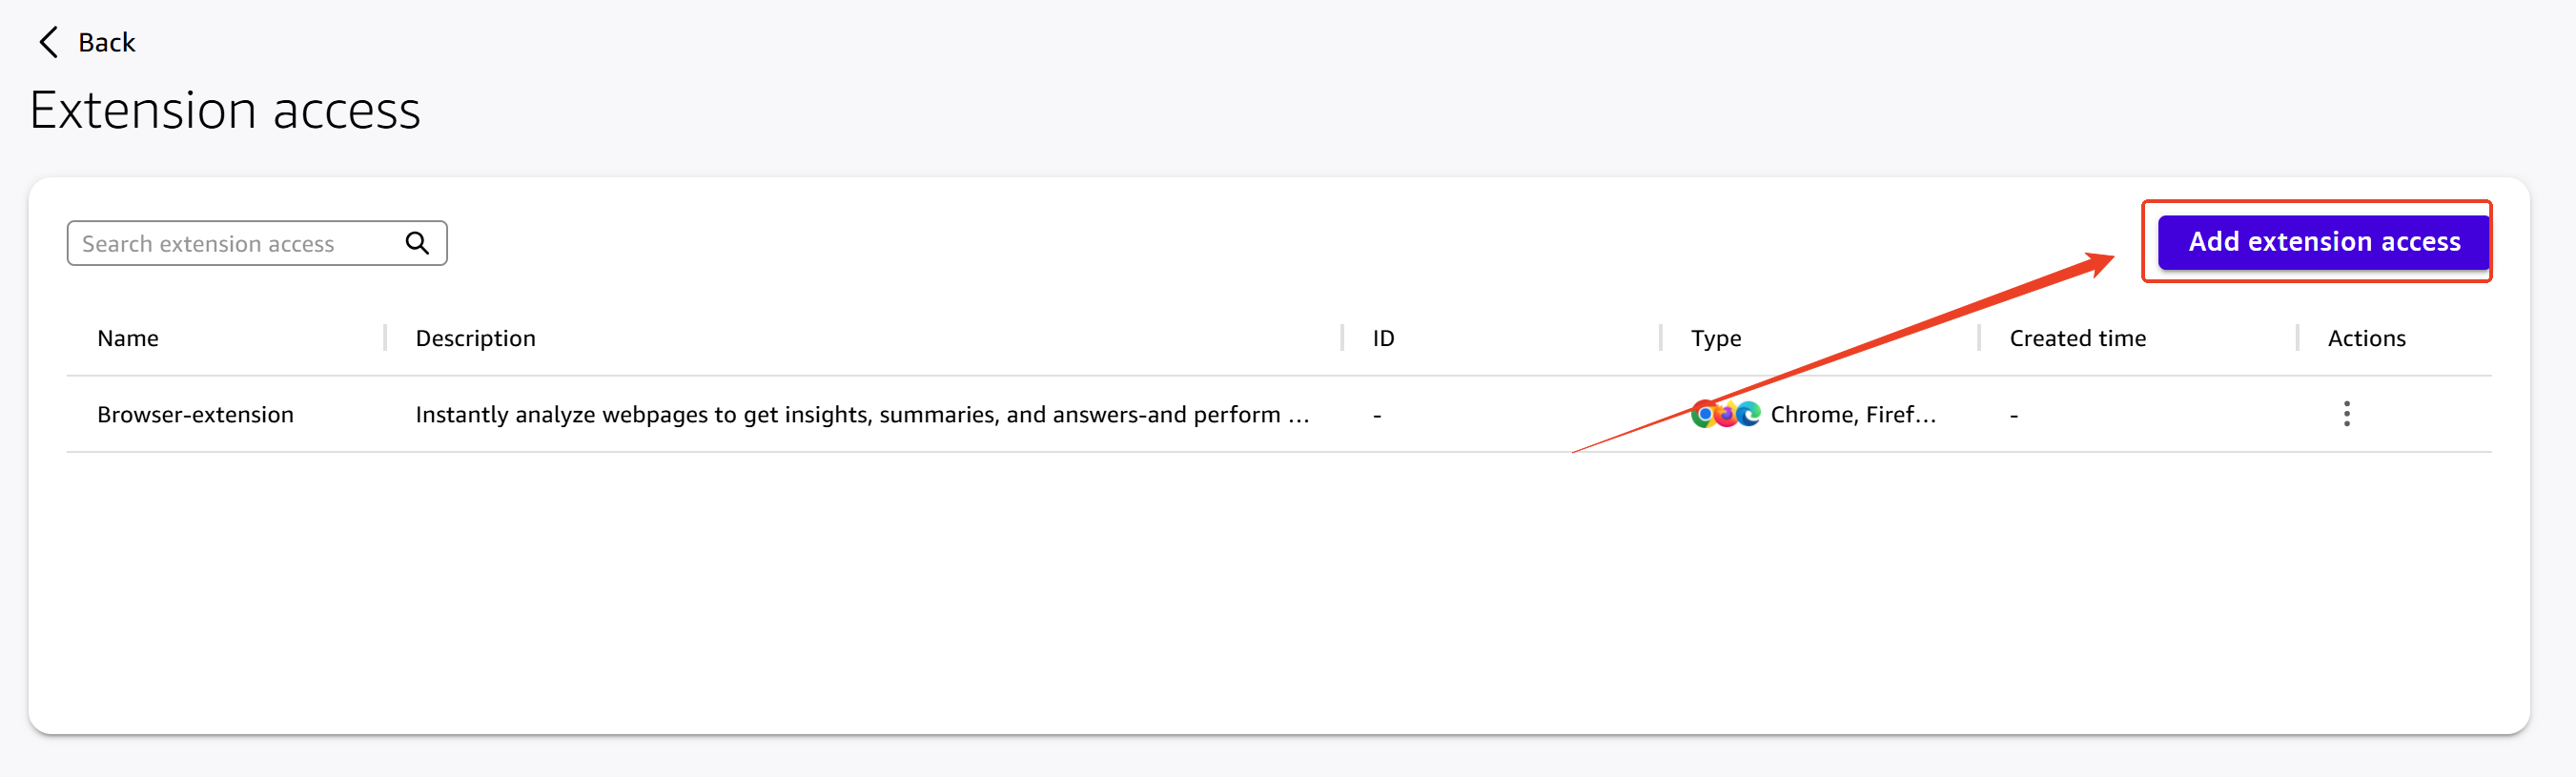Select the ID column header
The image size is (2576, 777).
pos(1383,338)
